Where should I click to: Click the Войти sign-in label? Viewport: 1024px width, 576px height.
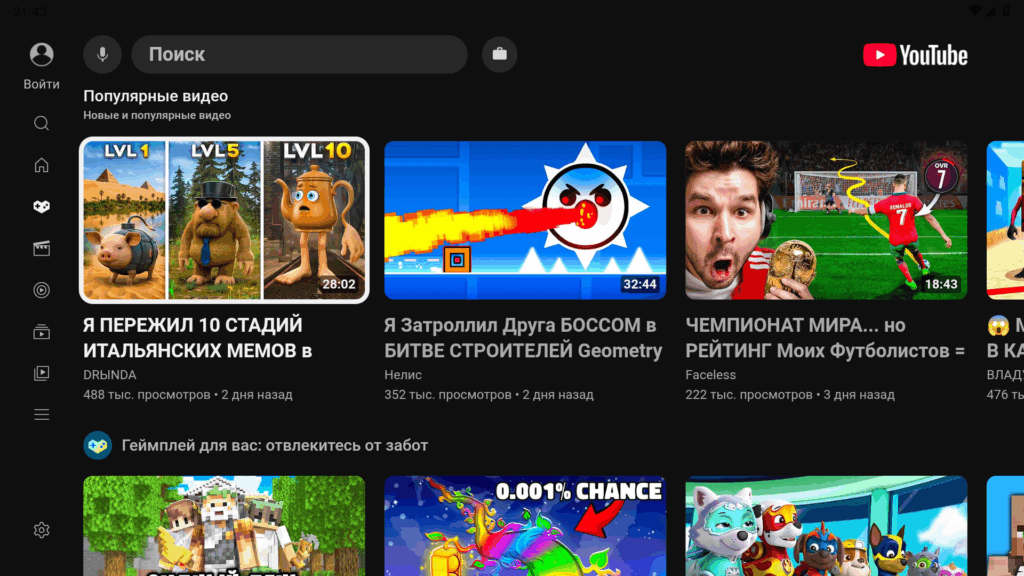pos(41,84)
